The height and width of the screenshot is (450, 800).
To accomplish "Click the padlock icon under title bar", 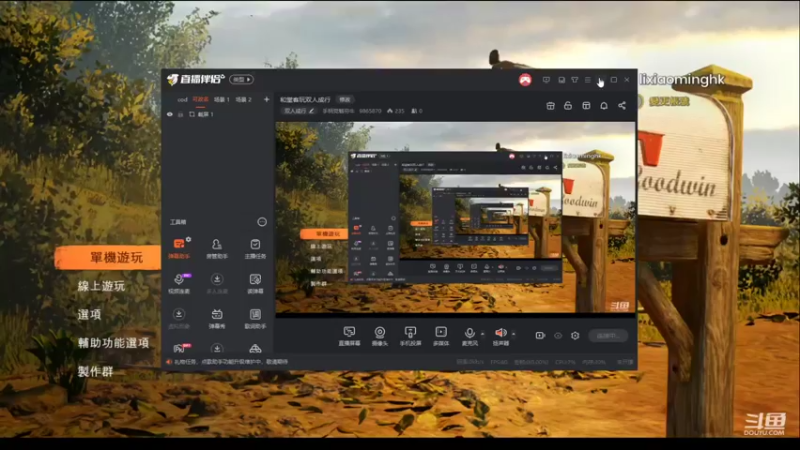I will [x=568, y=106].
